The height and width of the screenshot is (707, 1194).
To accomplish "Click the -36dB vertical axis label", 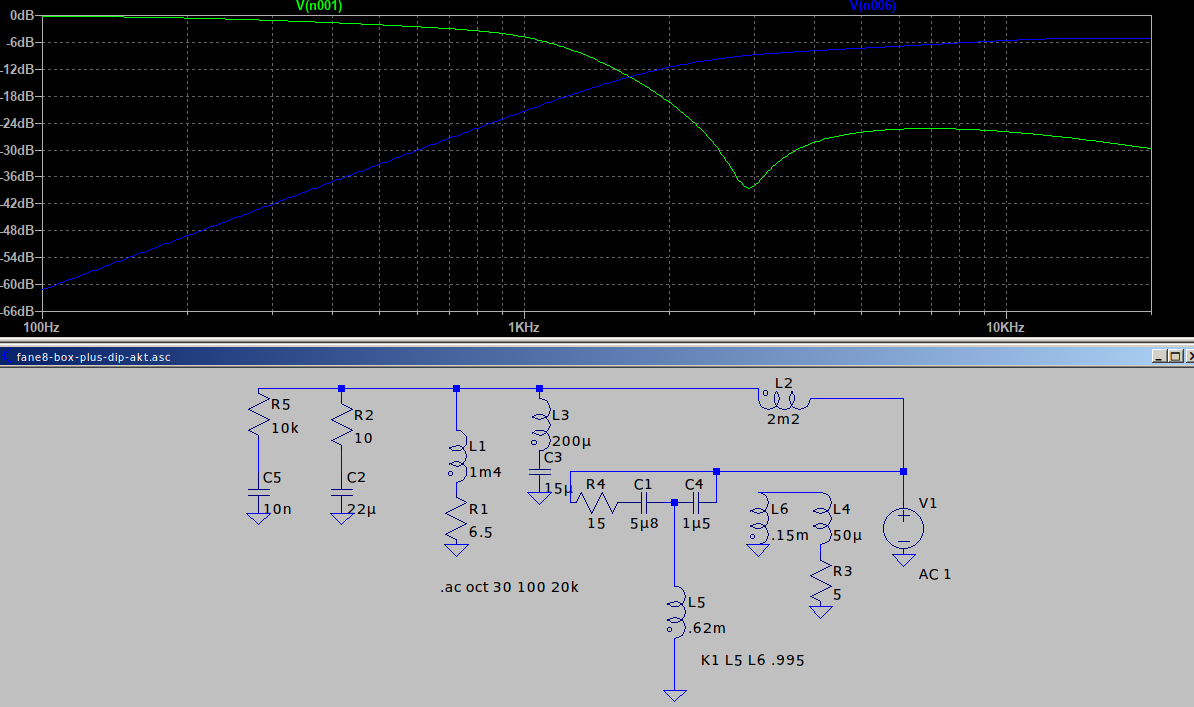I will click(21, 176).
